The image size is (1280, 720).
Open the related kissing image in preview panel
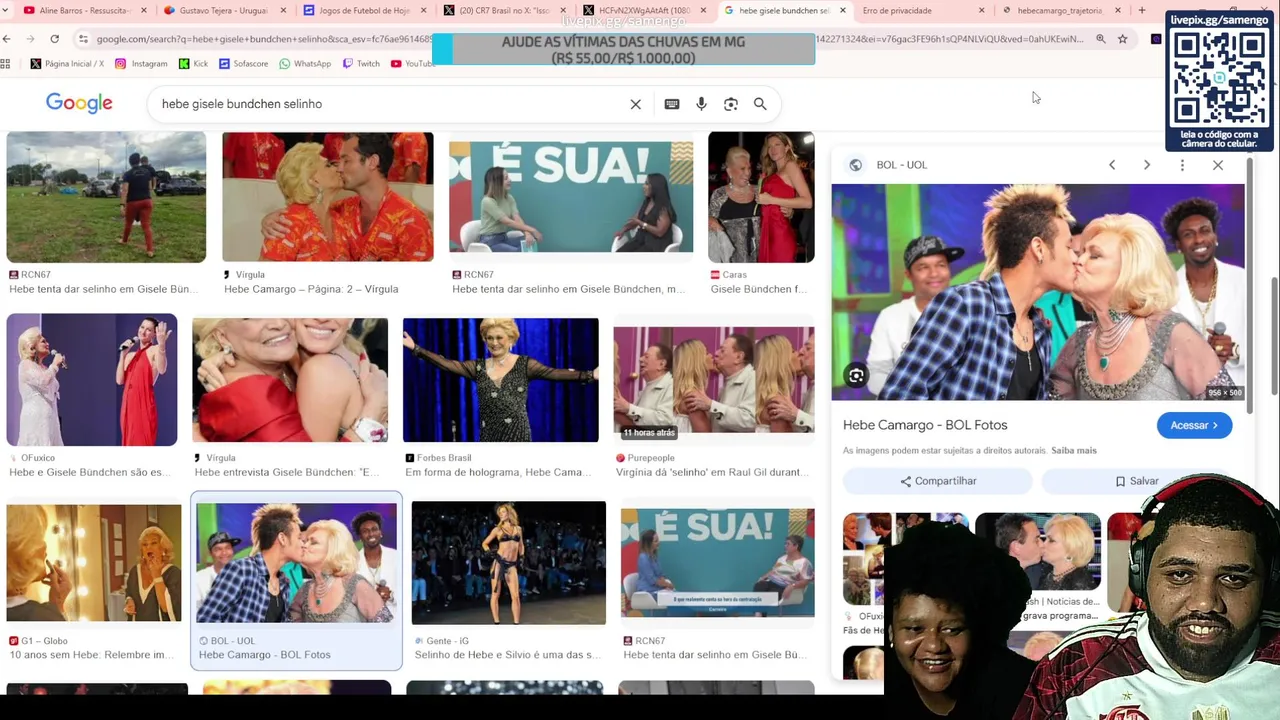pyautogui.click(x=1038, y=552)
